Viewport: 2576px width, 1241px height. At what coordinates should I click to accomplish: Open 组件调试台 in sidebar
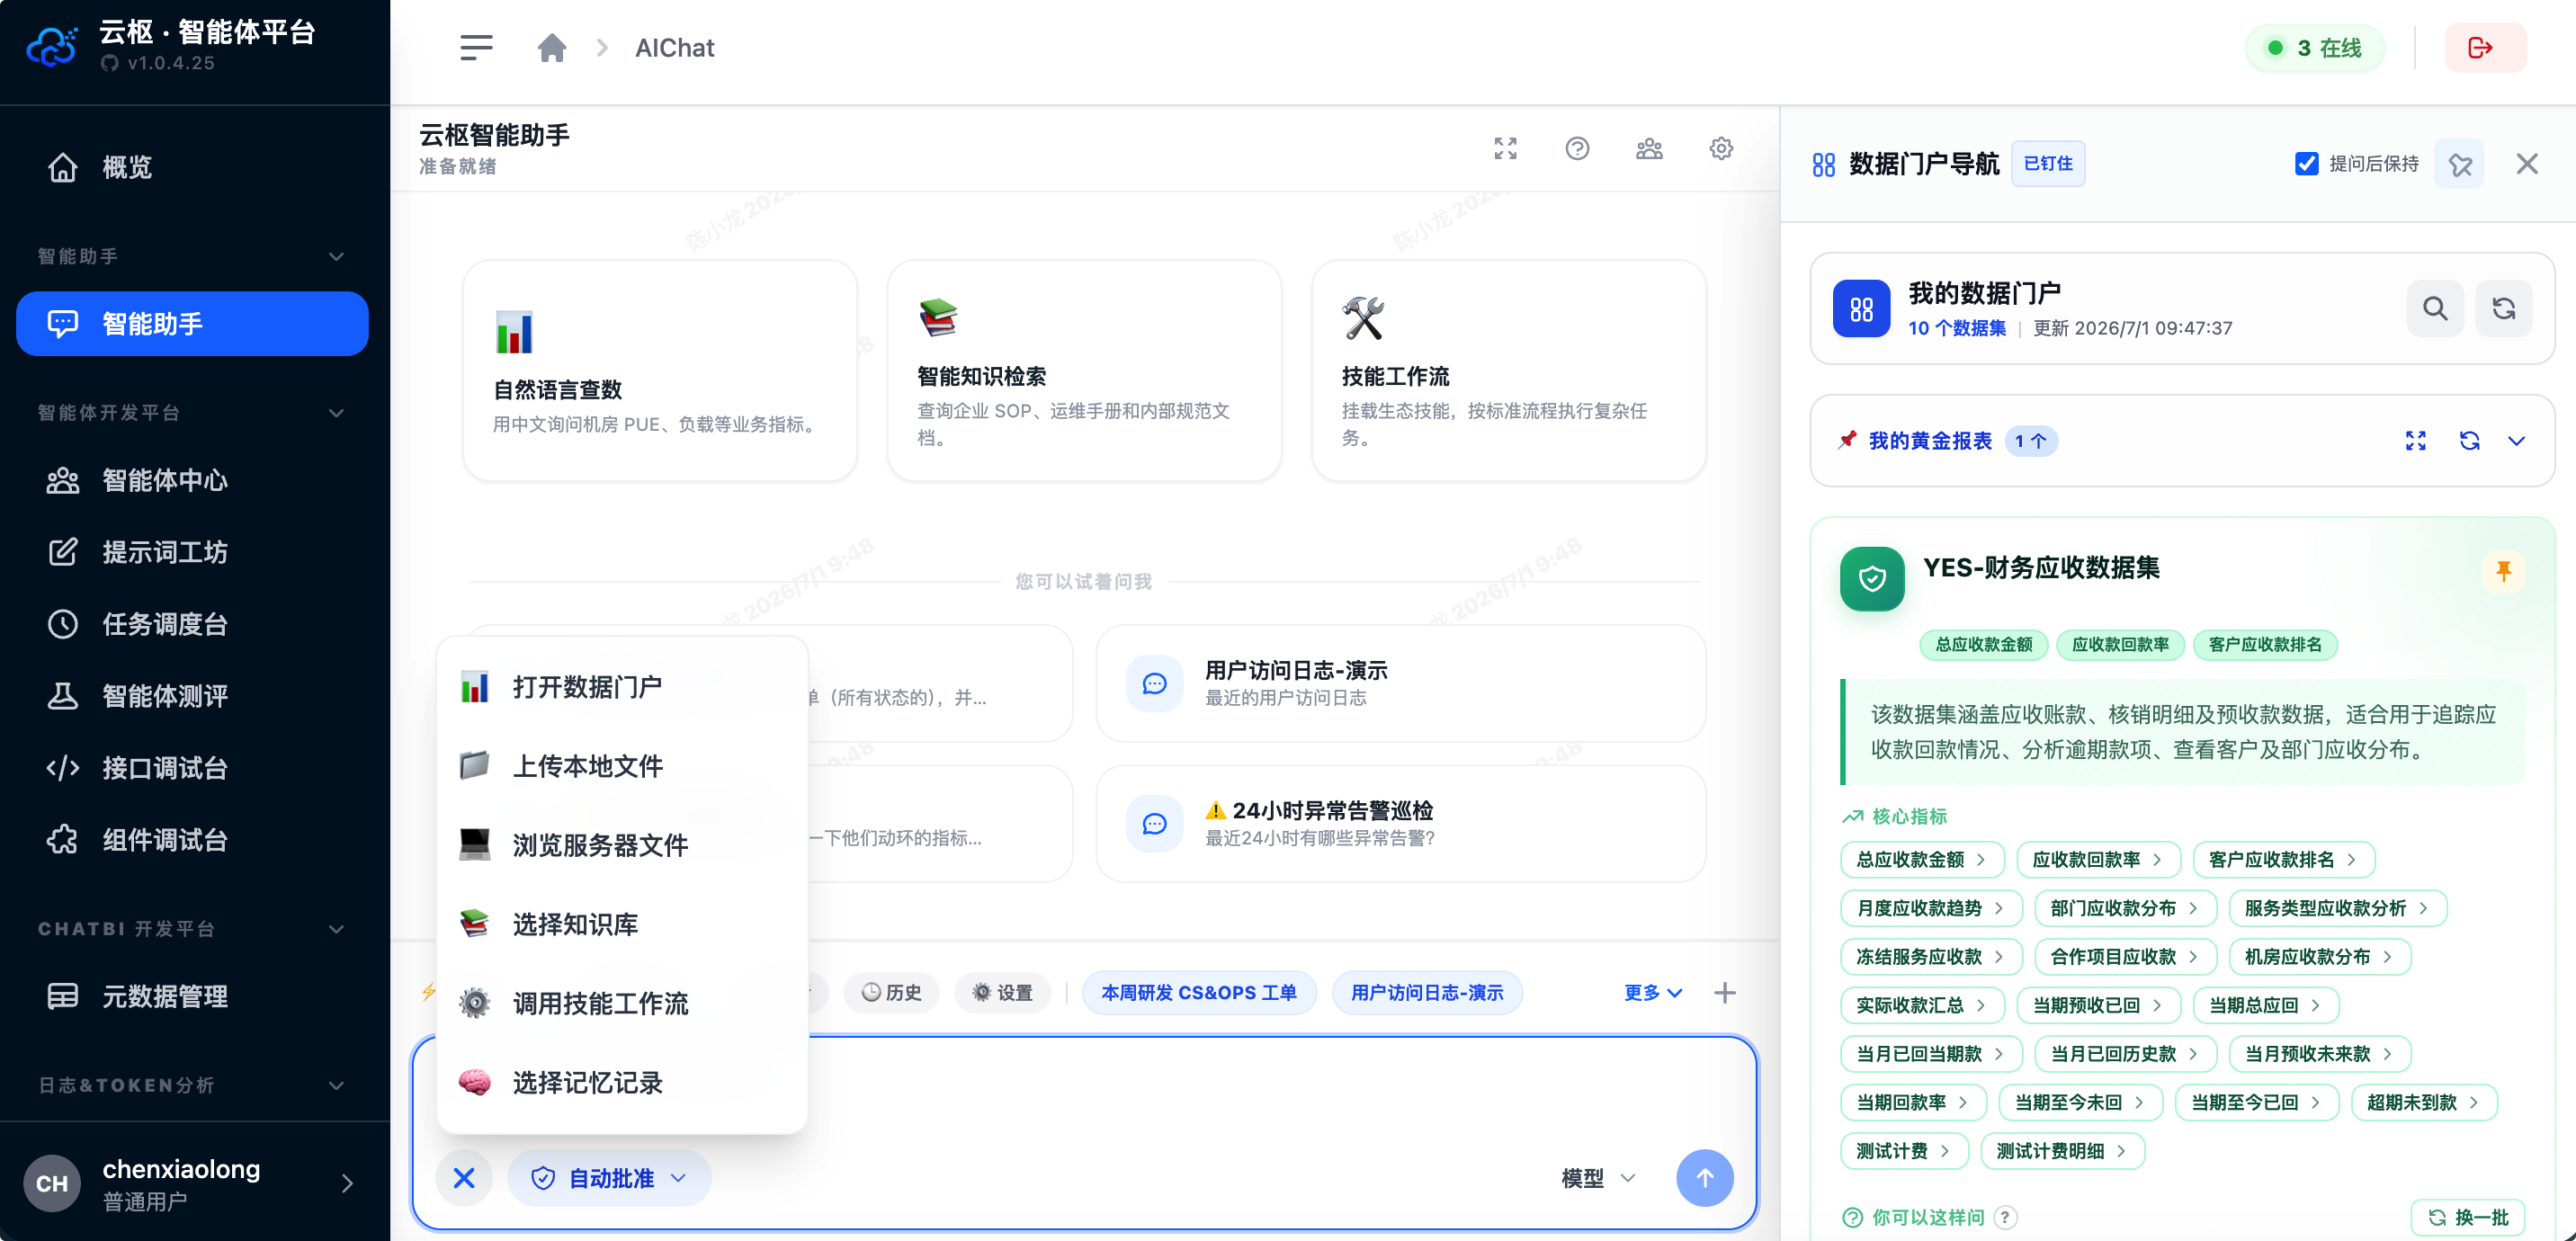(192, 840)
